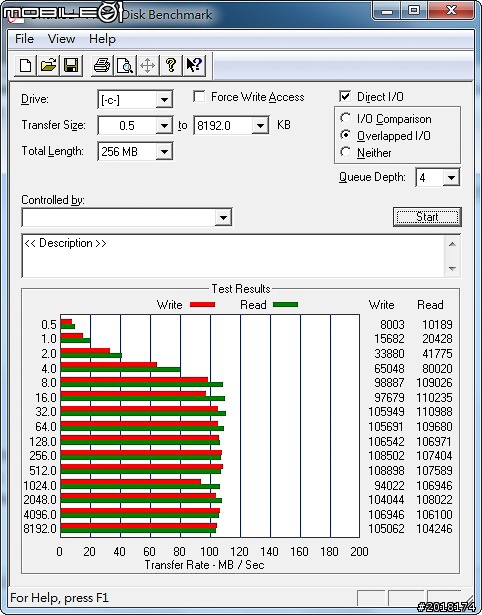Click the Transfer Rate - MB / Sec label

coord(204,565)
